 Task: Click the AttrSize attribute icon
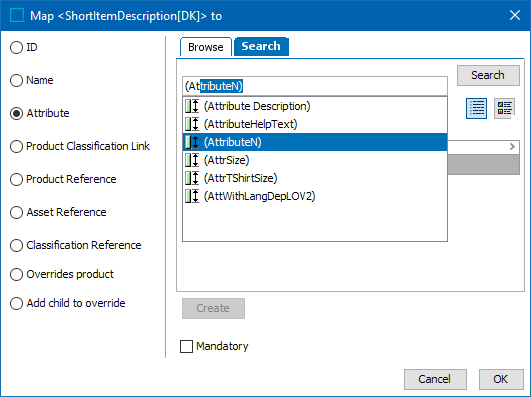coord(192,160)
